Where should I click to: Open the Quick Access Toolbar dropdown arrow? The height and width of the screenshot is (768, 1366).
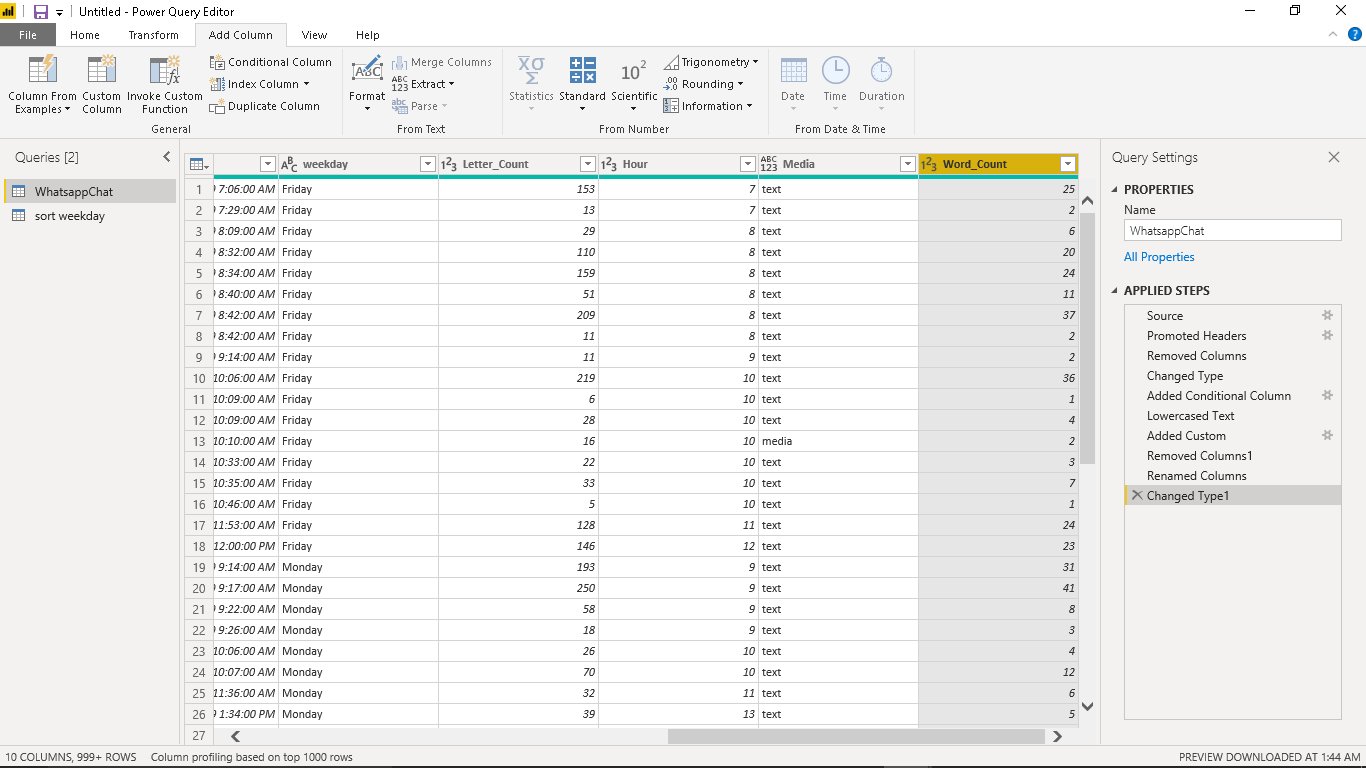pyautogui.click(x=59, y=12)
